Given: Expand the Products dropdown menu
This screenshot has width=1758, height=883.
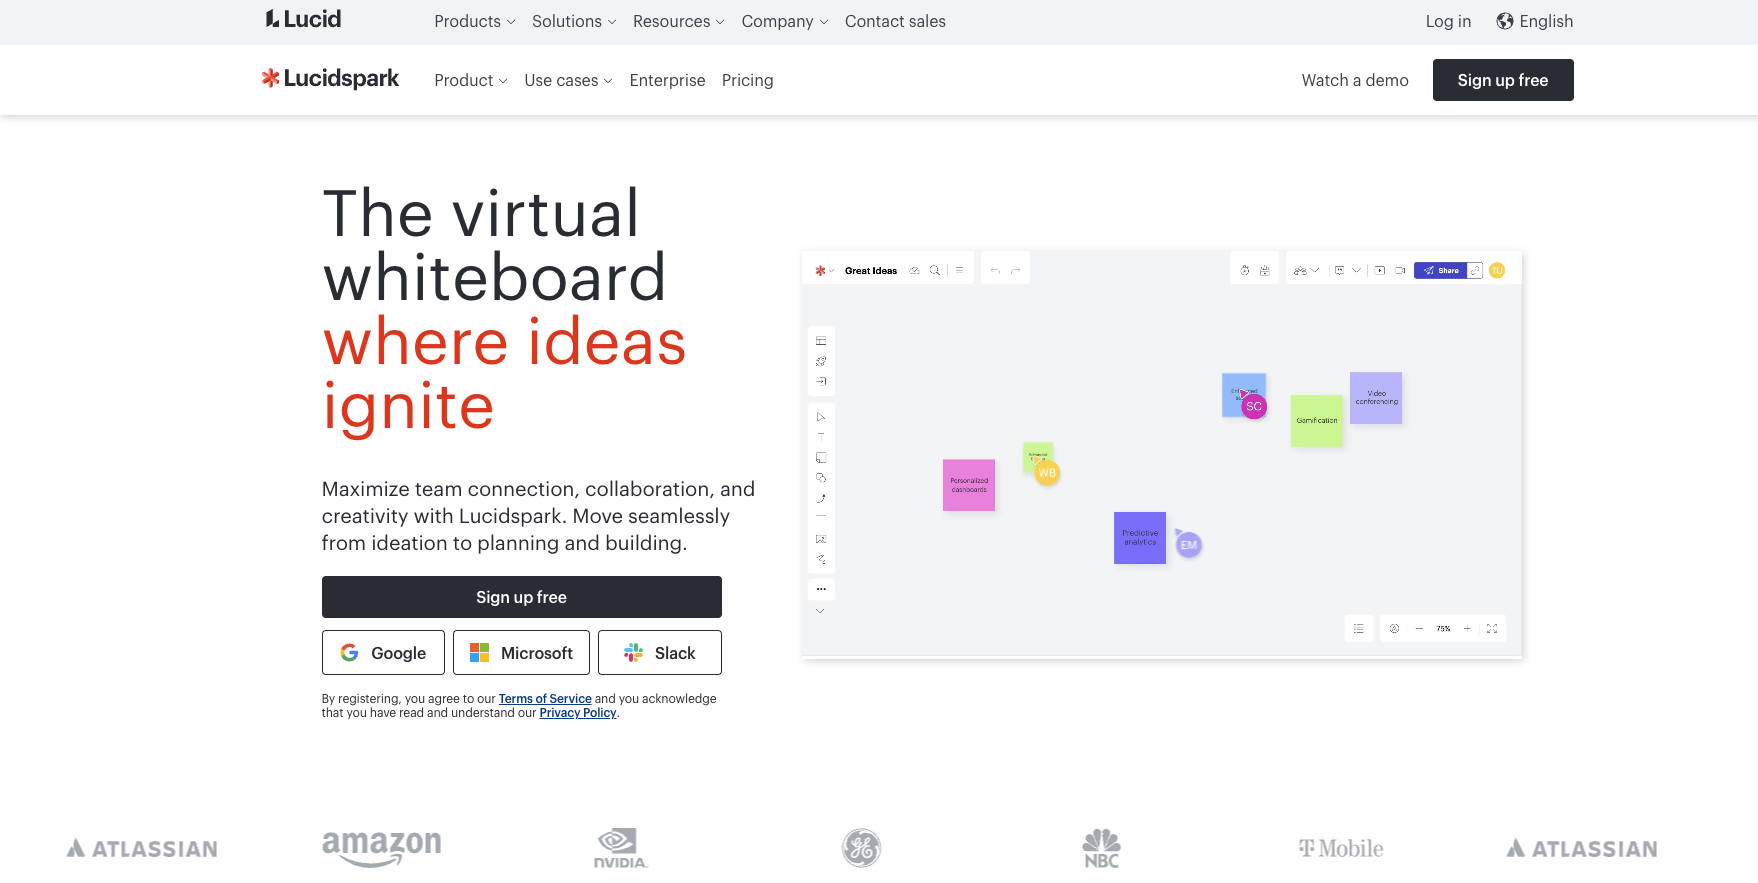Looking at the screenshot, I should click(x=475, y=21).
